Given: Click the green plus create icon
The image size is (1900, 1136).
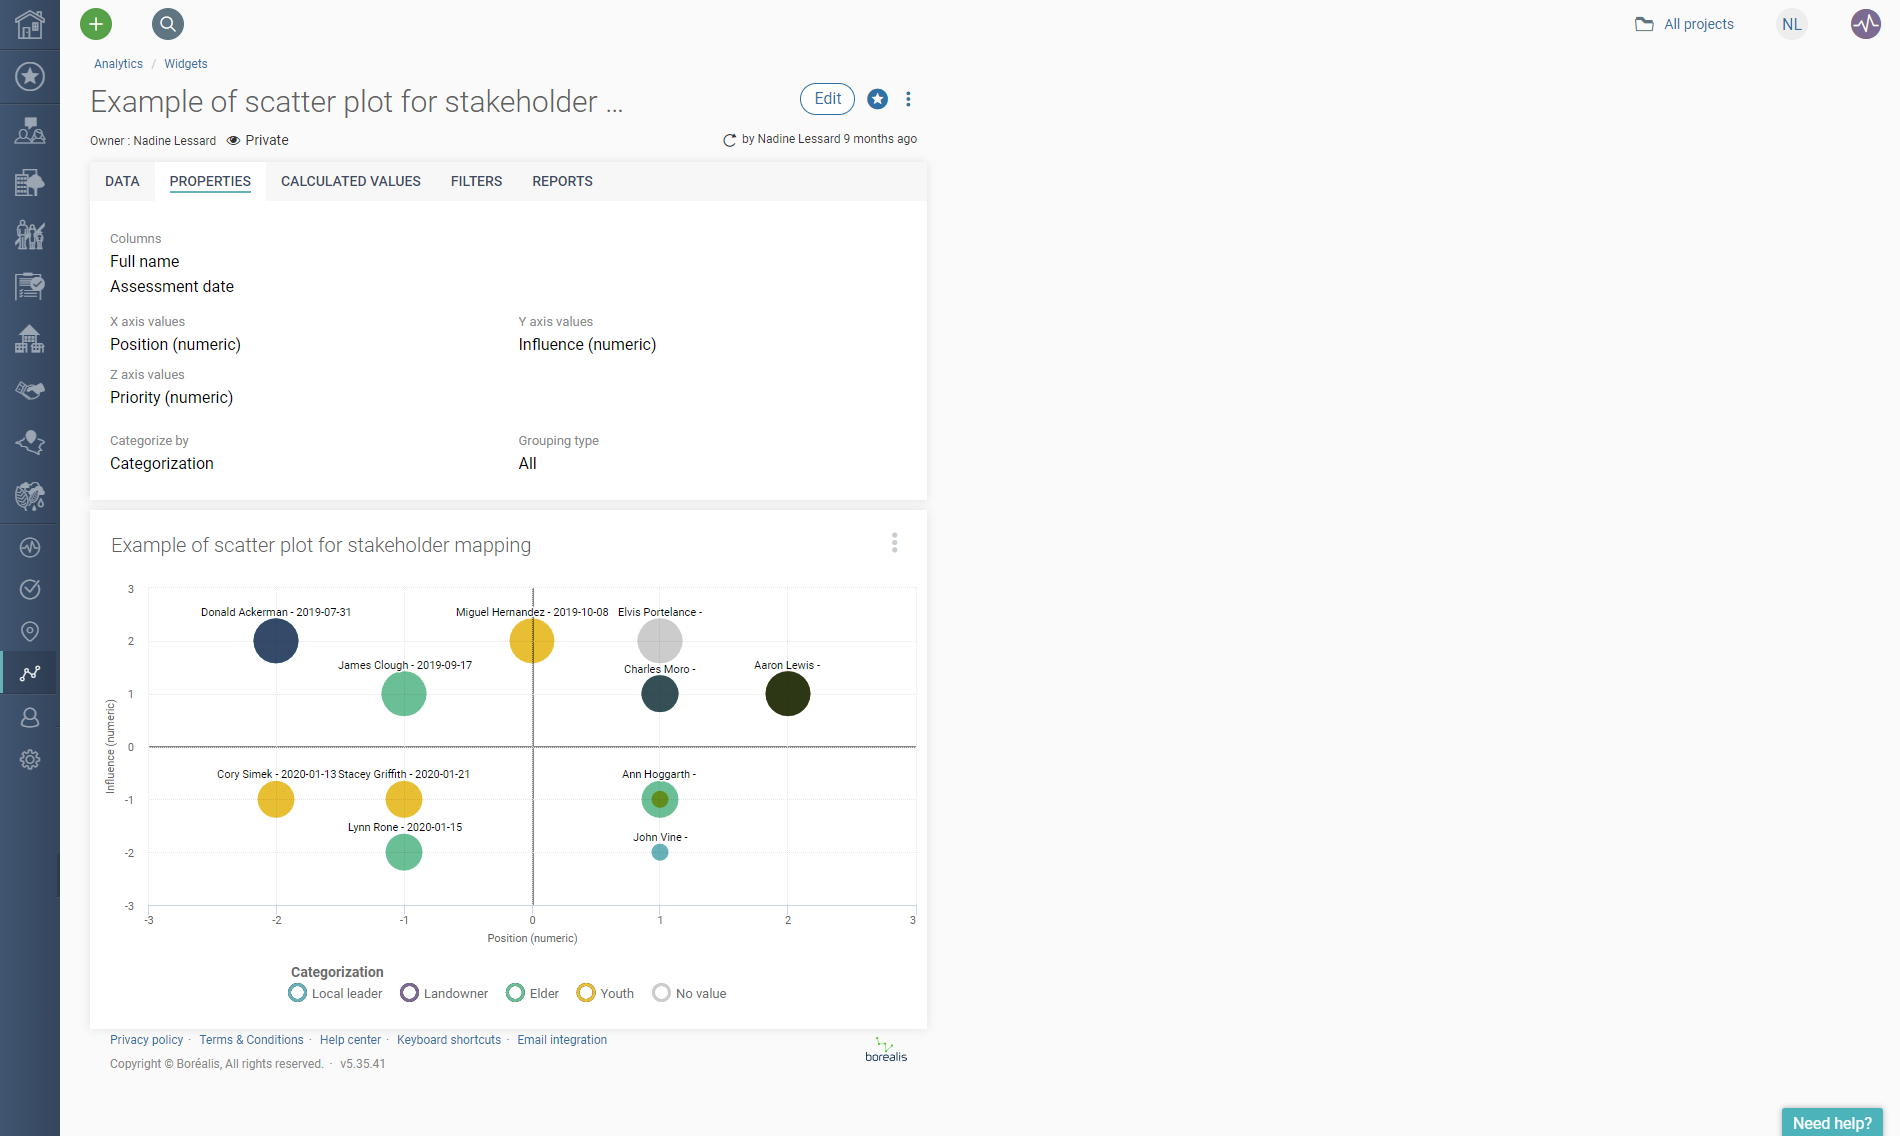Looking at the screenshot, I should coord(95,23).
